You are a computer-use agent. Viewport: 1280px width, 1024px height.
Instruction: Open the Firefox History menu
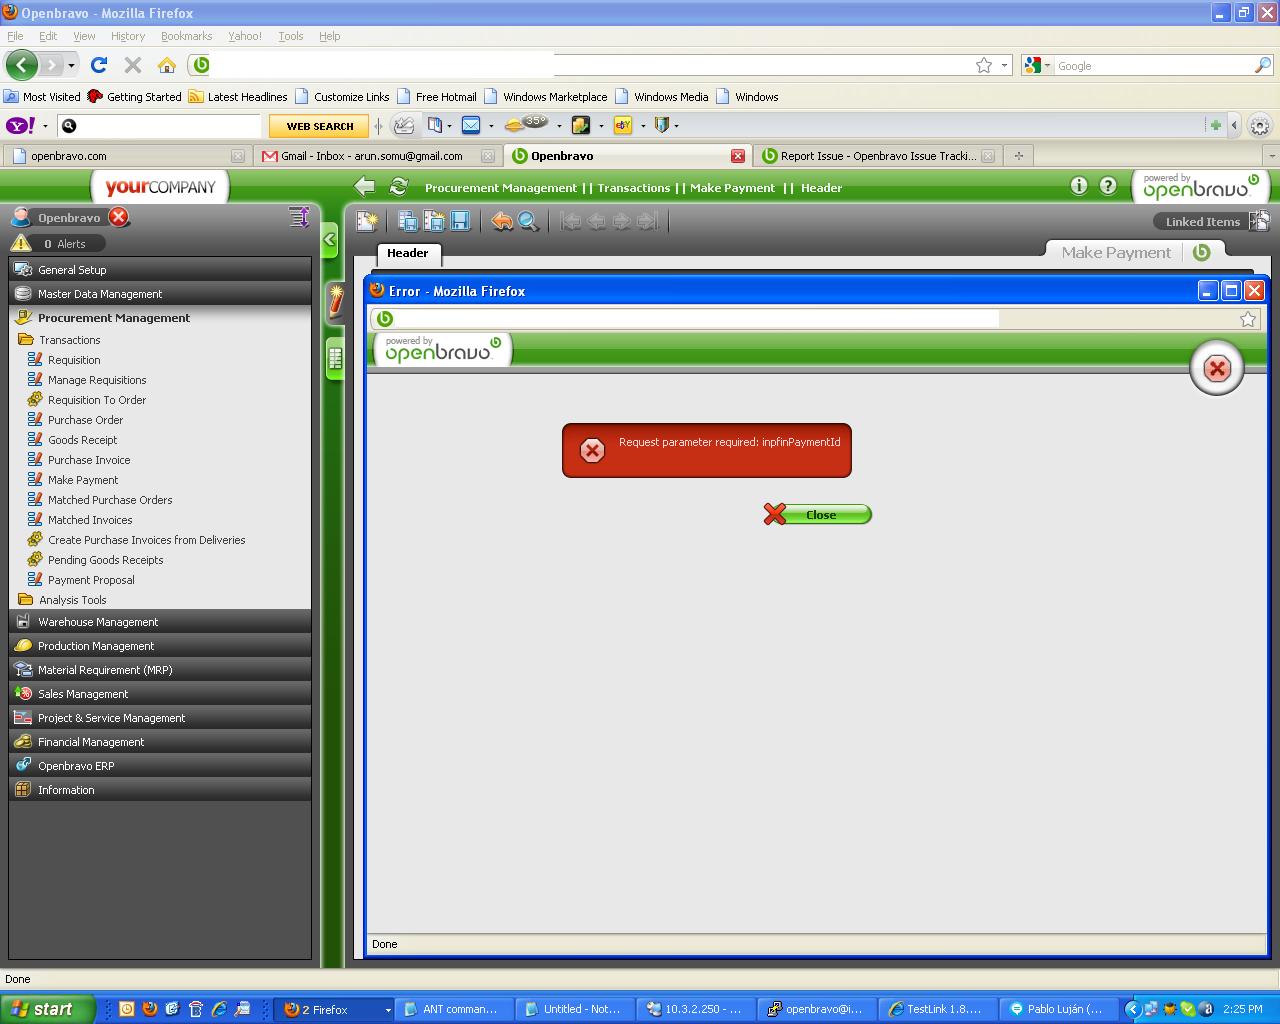point(127,36)
